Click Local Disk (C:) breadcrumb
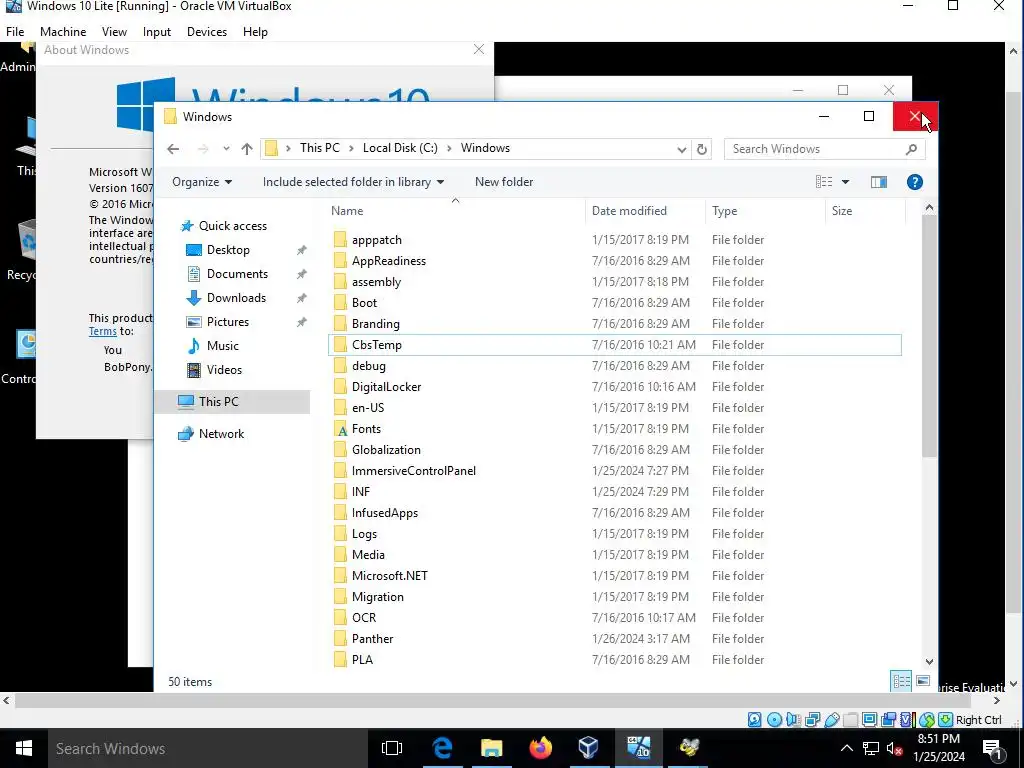 [400, 148]
